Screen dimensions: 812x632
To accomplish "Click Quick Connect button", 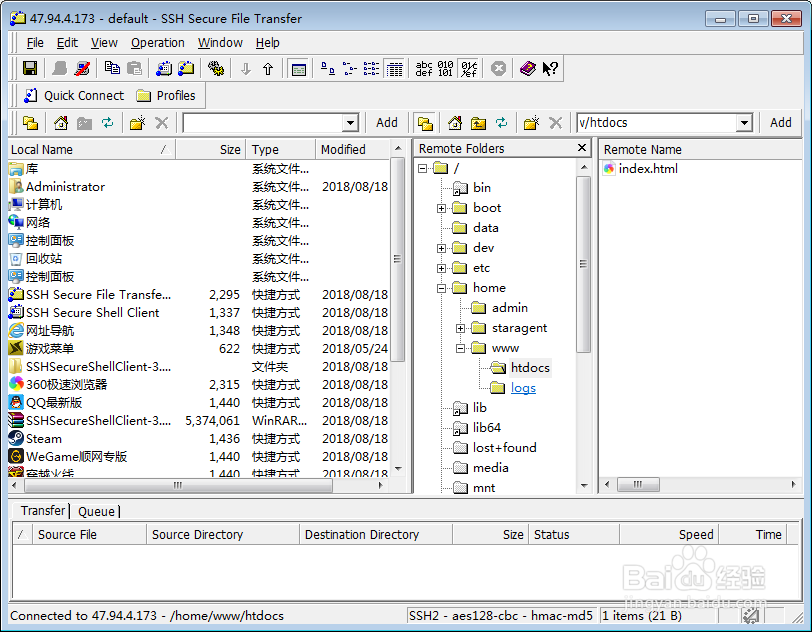I will tap(74, 96).
